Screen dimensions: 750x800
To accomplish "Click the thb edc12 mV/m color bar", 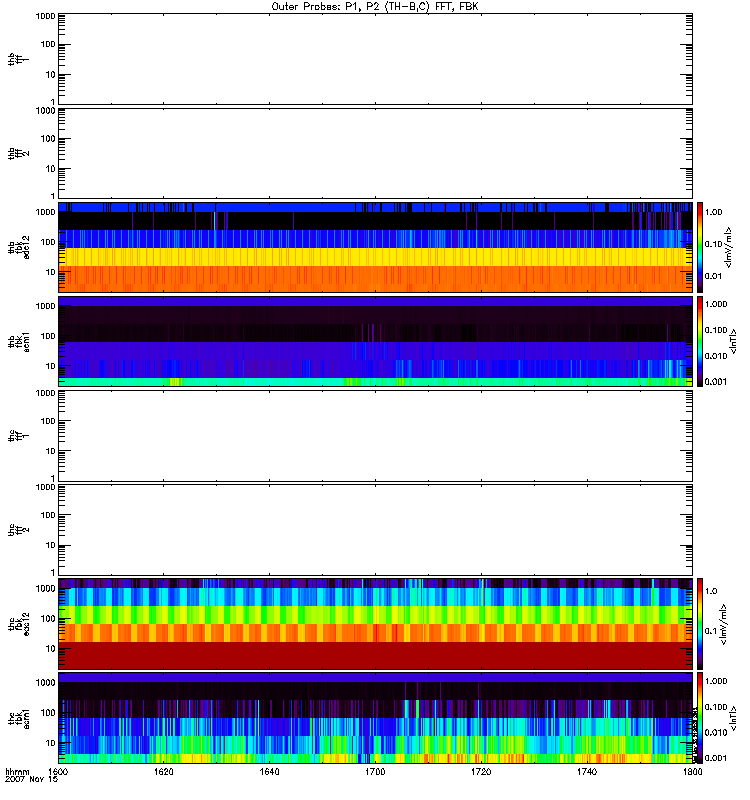I will point(700,247).
